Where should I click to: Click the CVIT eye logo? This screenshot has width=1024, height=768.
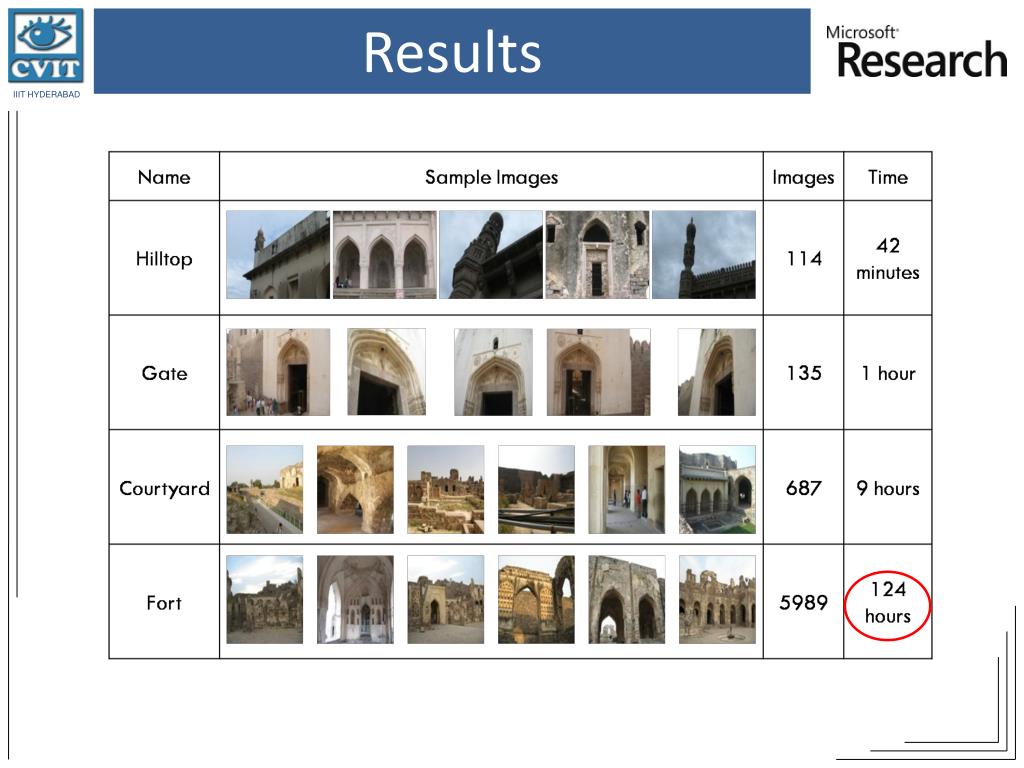[x=46, y=45]
